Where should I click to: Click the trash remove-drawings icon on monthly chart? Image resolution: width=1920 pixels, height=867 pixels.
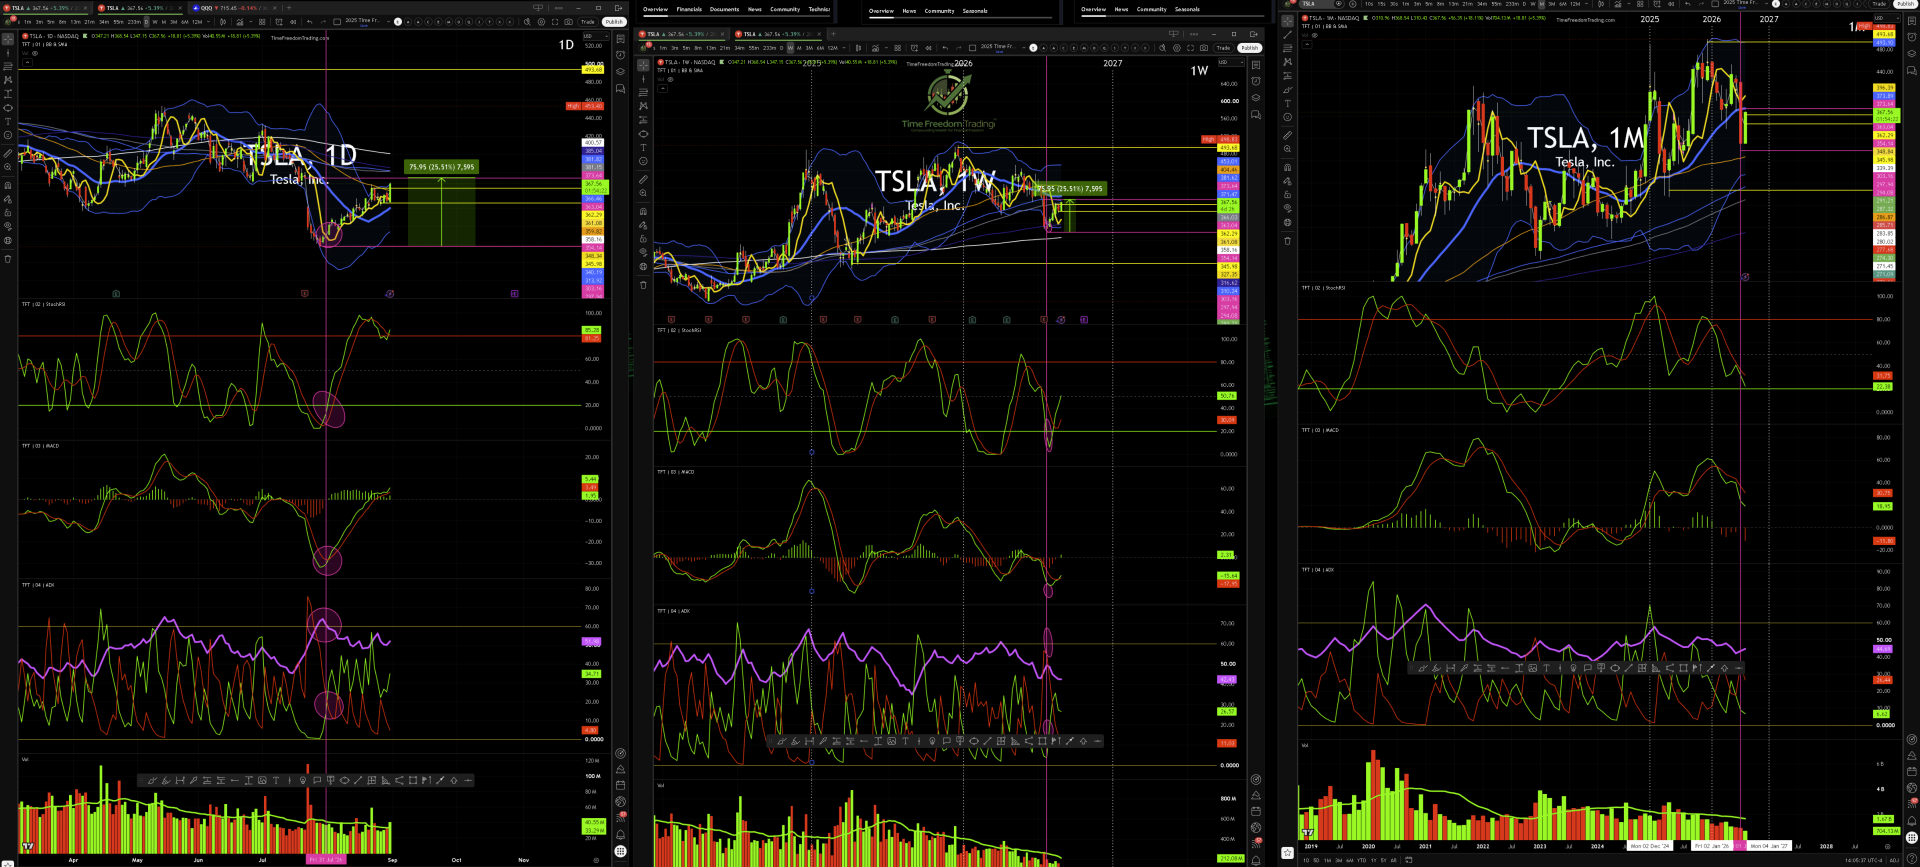(x=1287, y=241)
